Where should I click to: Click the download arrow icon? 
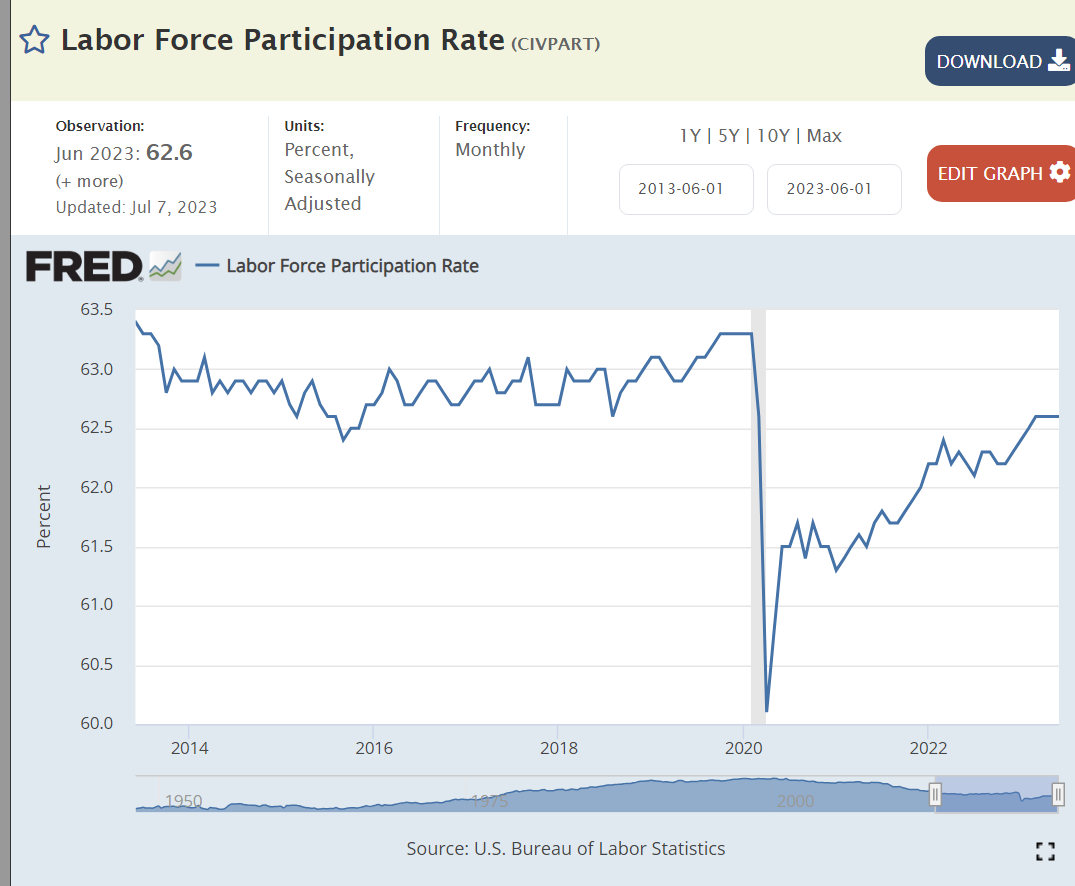click(1058, 61)
